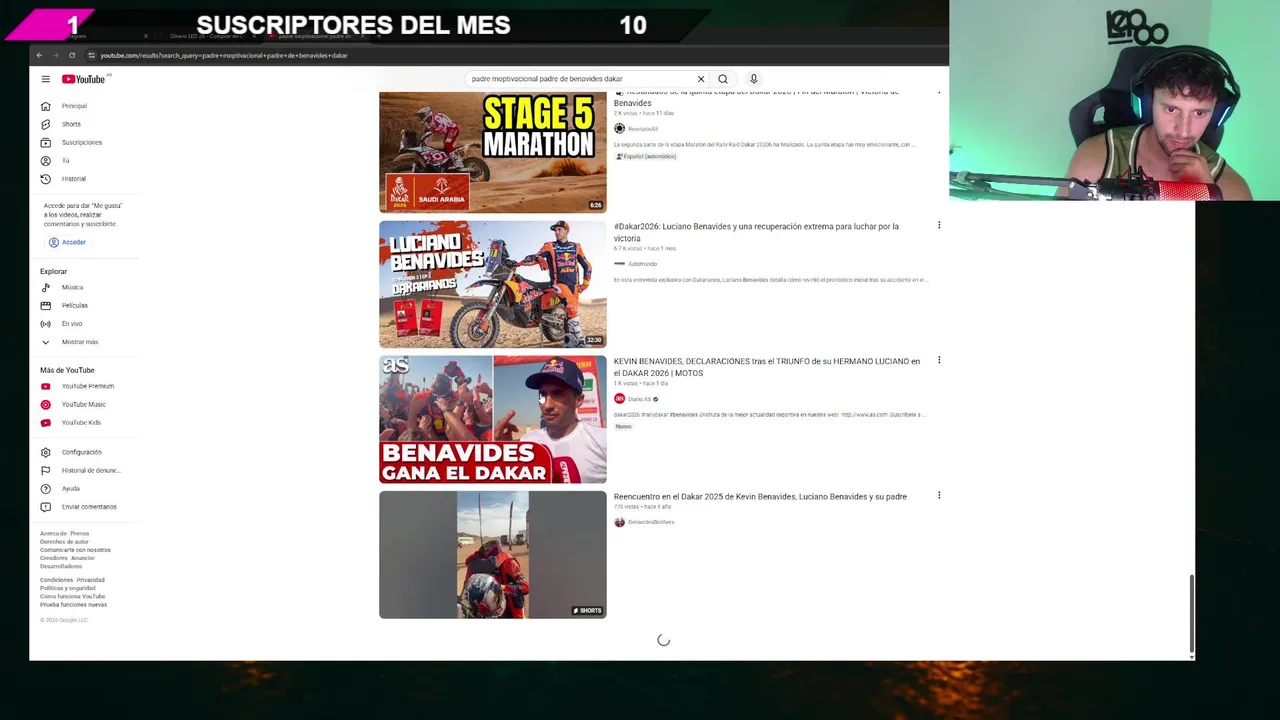Open Configuración via gear icon
This screenshot has width=1280, height=720.
pos(45,452)
